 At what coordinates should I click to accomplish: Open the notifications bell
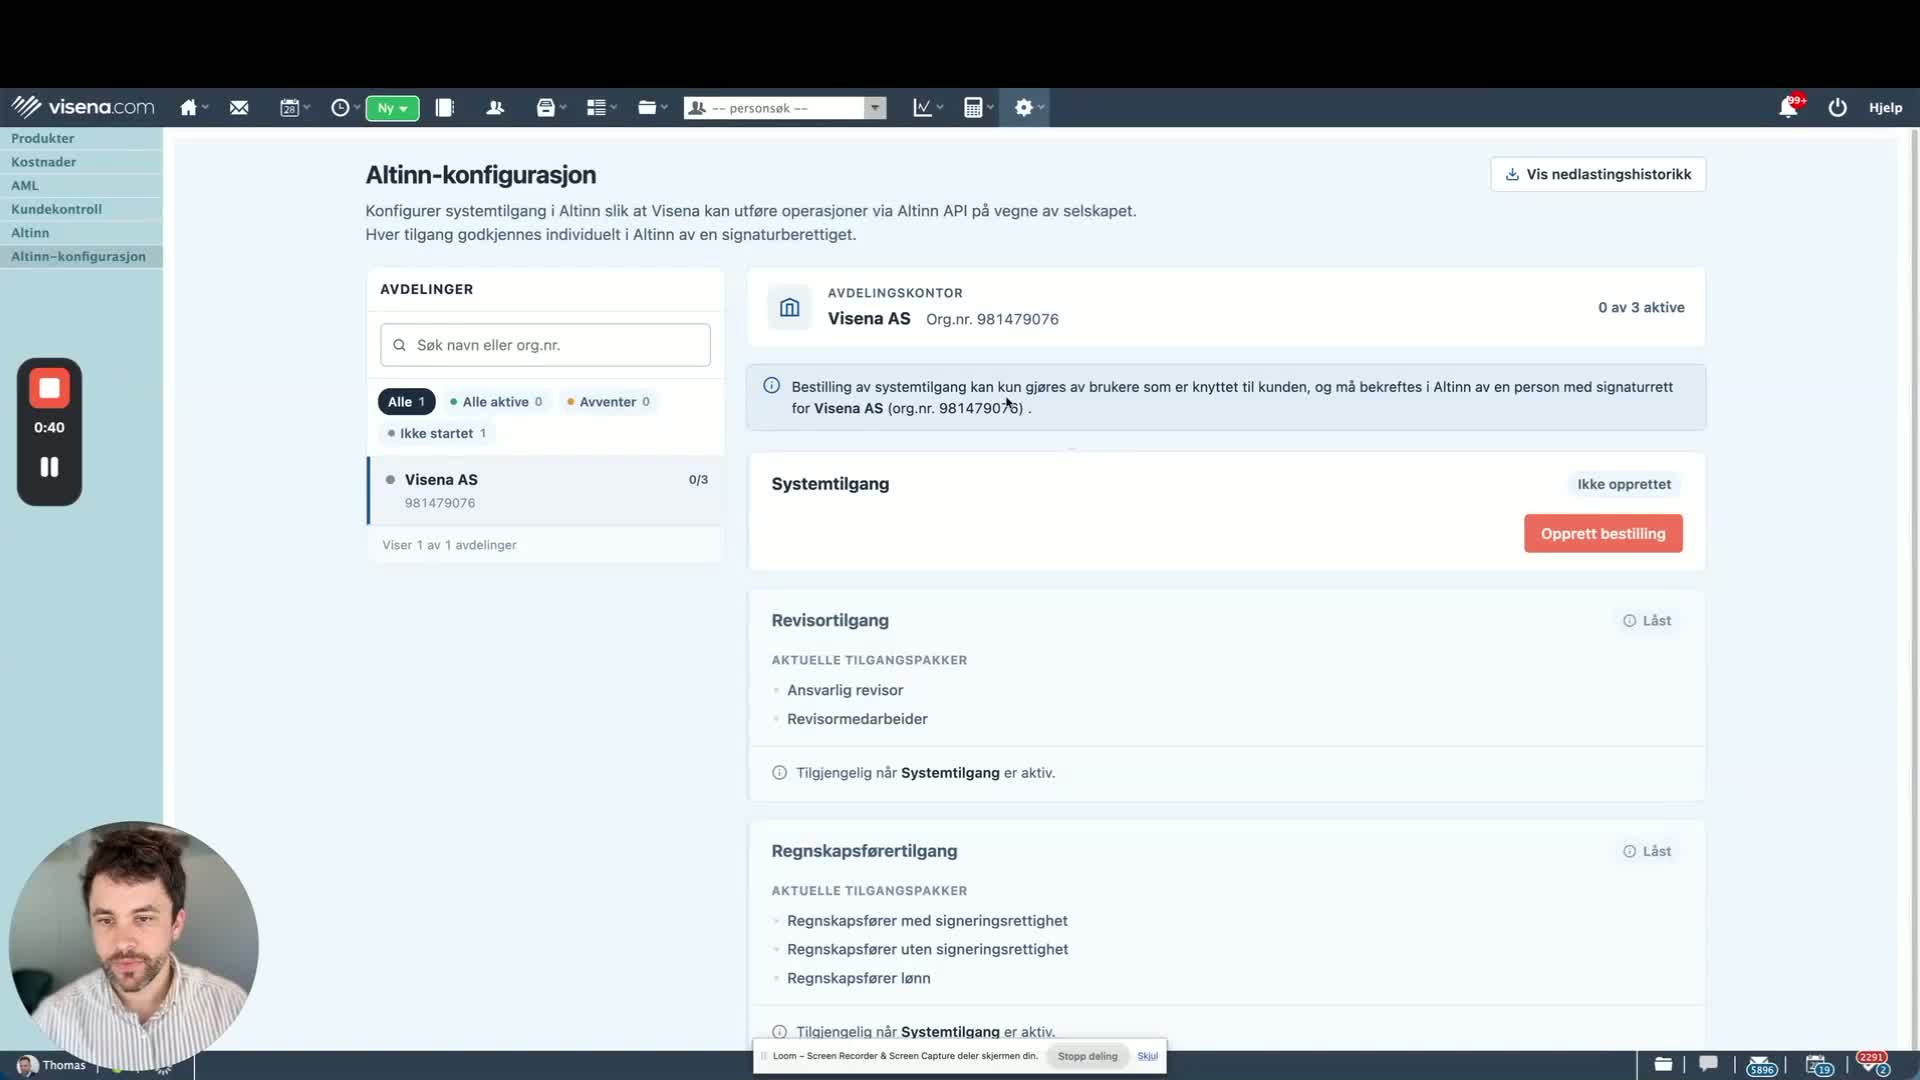pos(1789,107)
